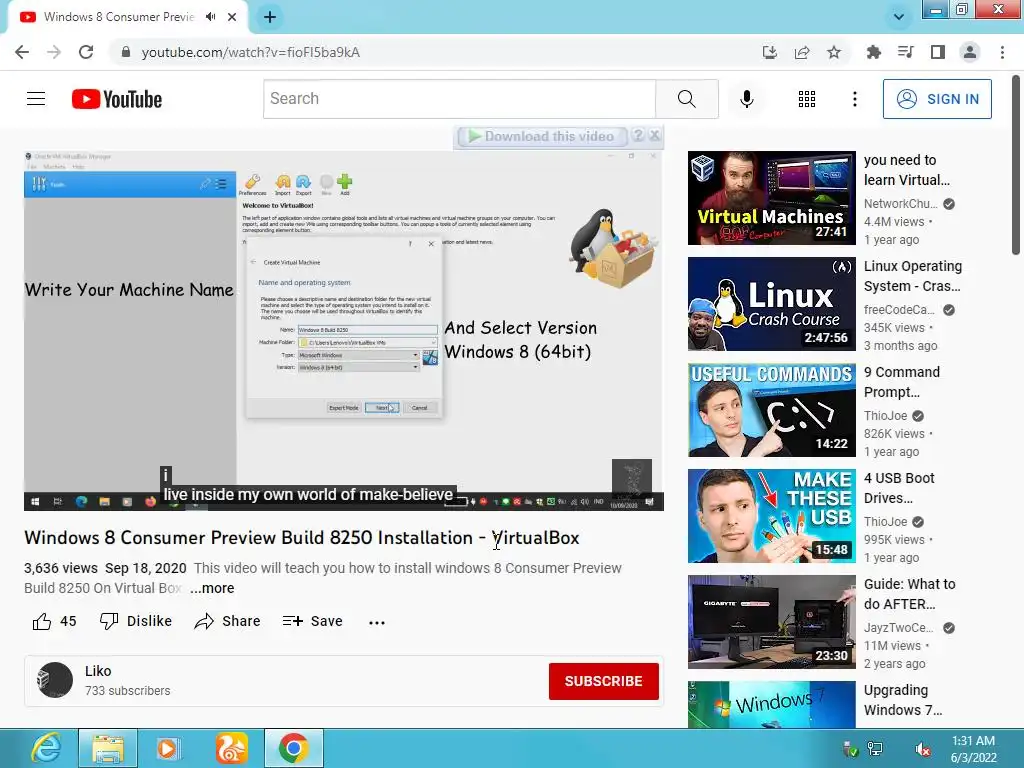Viewport: 1024px width, 768px height.
Task: Share this page from address bar
Action: 802,52
